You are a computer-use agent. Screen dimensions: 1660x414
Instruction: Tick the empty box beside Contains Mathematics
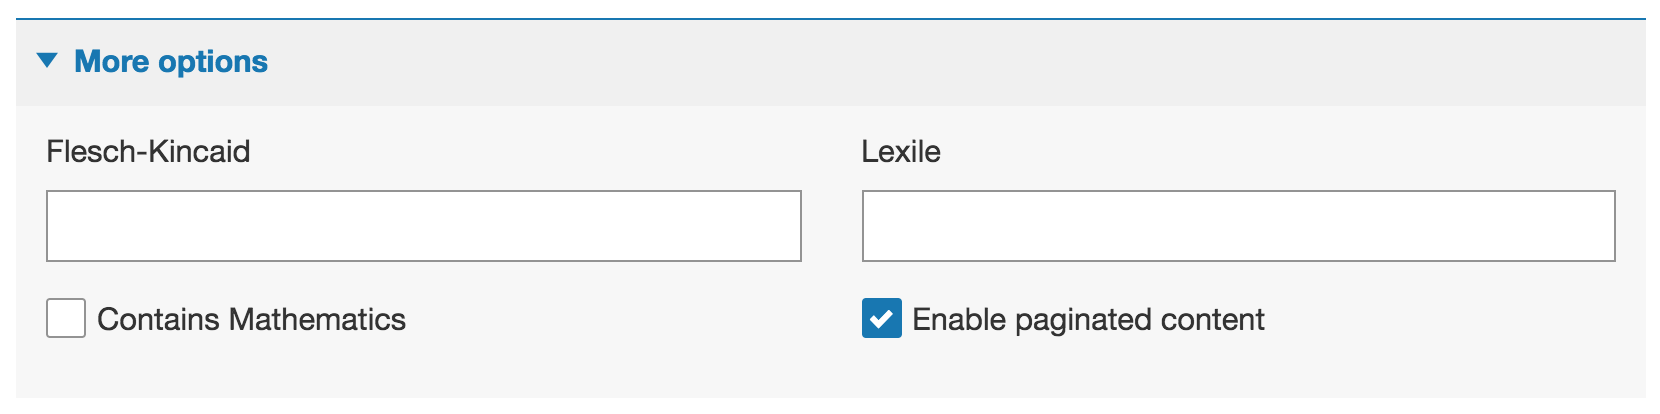click(x=66, y=319)
